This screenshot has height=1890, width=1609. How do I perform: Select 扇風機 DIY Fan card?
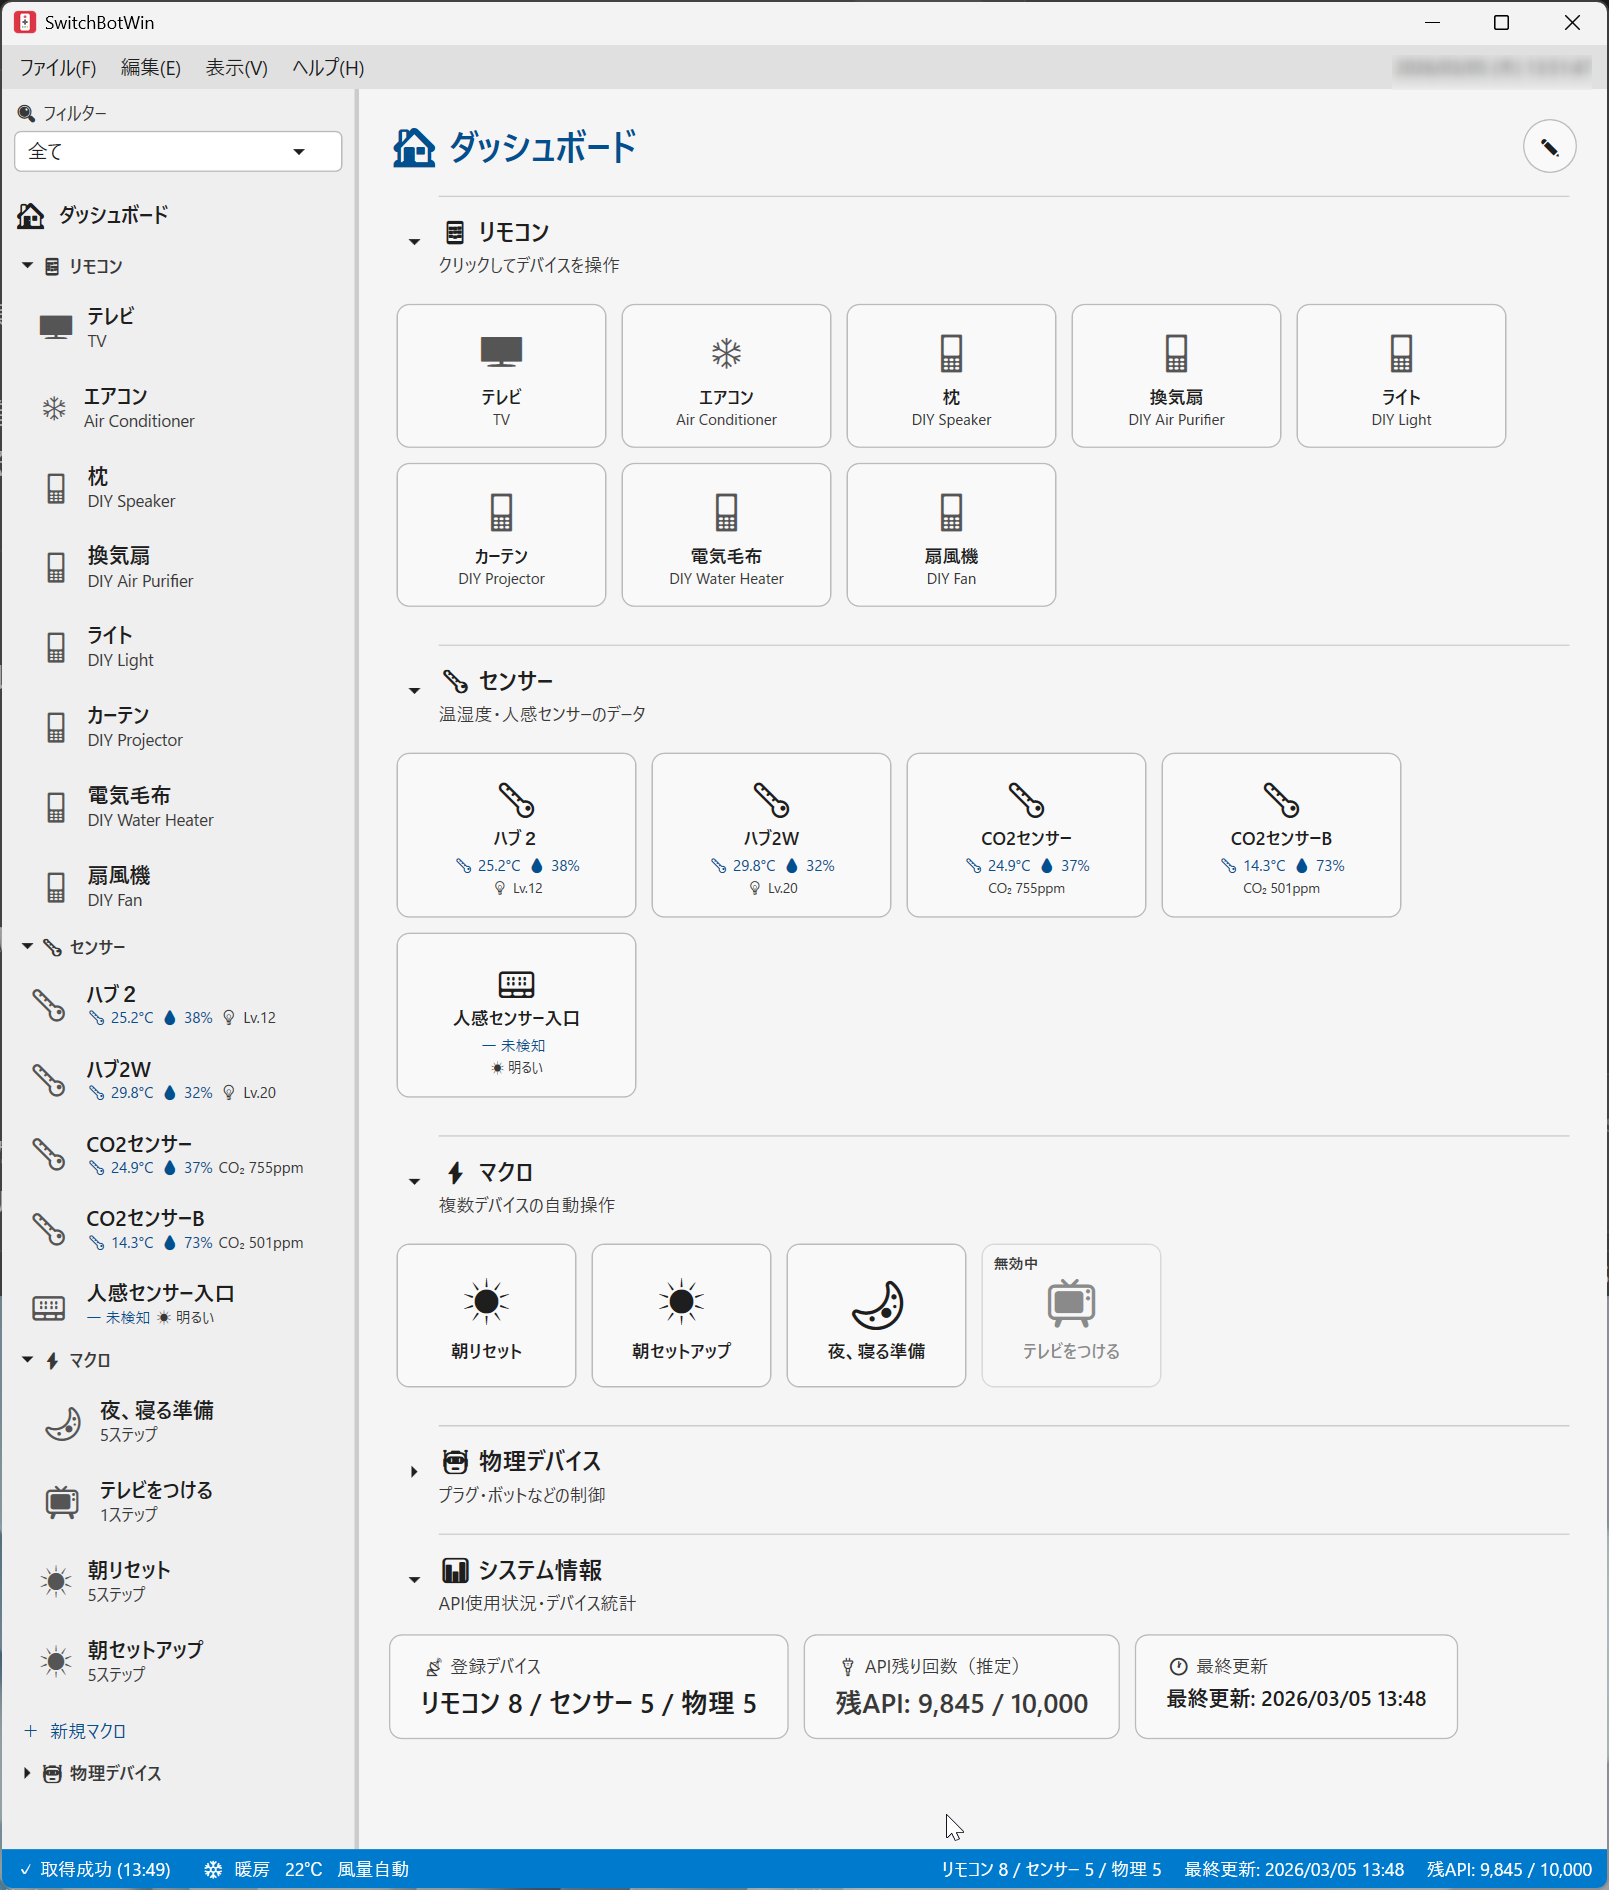pos(951,535)
